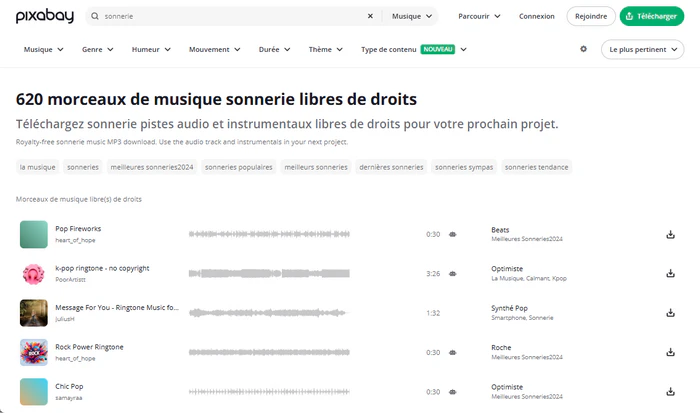Expand the Humeur filter
Viewport: 700px width, 413px height.
[x=151, y=49]
